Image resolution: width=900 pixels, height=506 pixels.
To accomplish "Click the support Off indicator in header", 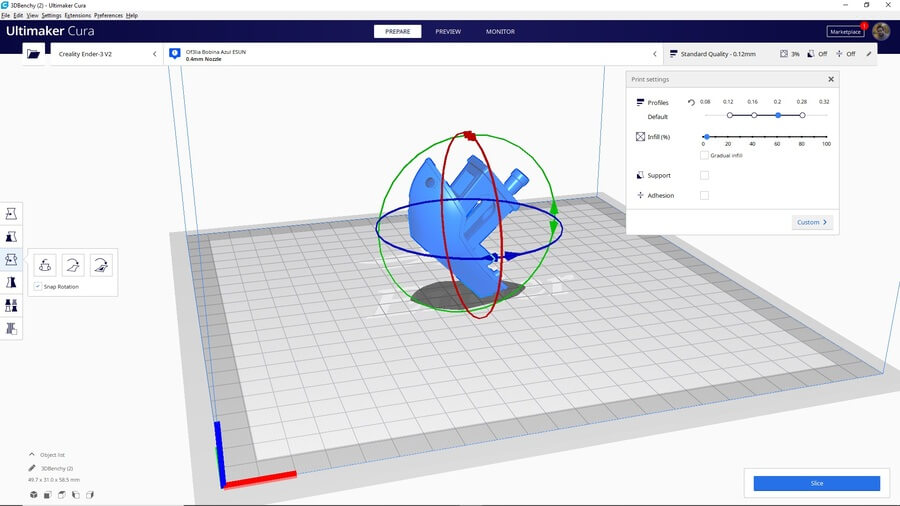I will pyautogui.click(x=817, y=54).
